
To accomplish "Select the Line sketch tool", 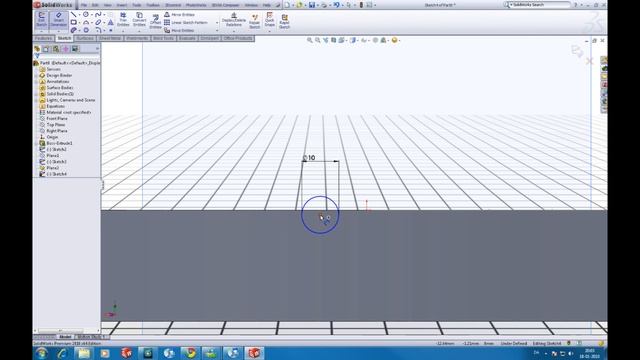I will 73,15.
